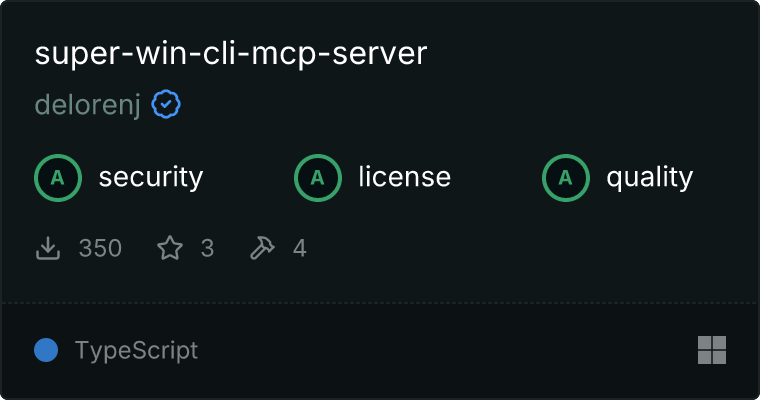Click the star outline icon
Image resolution: width=760 pixels, height=400 pixels.
pos(170,248)
